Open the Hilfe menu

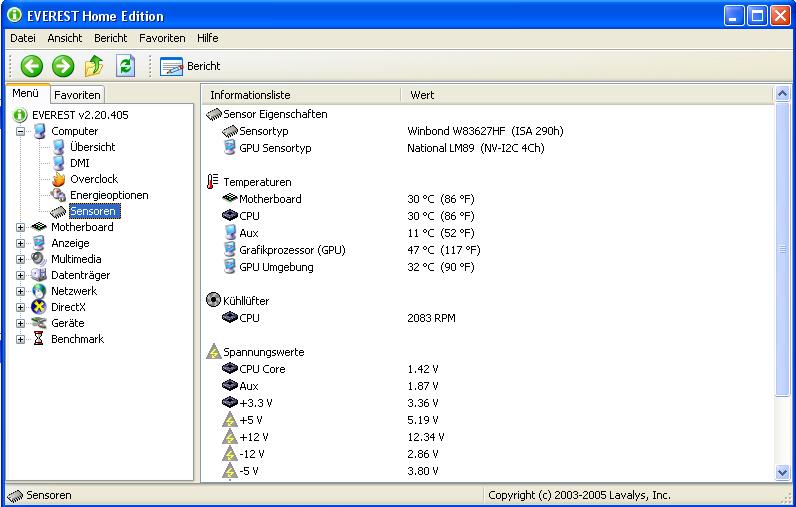click(208, 38)
